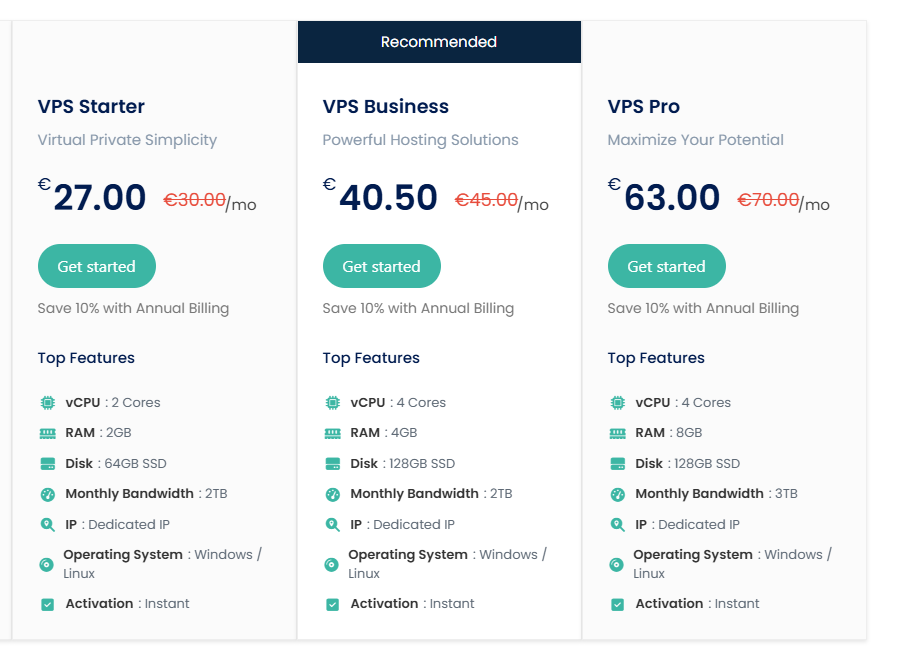Click the Monthly Bandwidth gauge icon in VPS Business

pos(332,494)
